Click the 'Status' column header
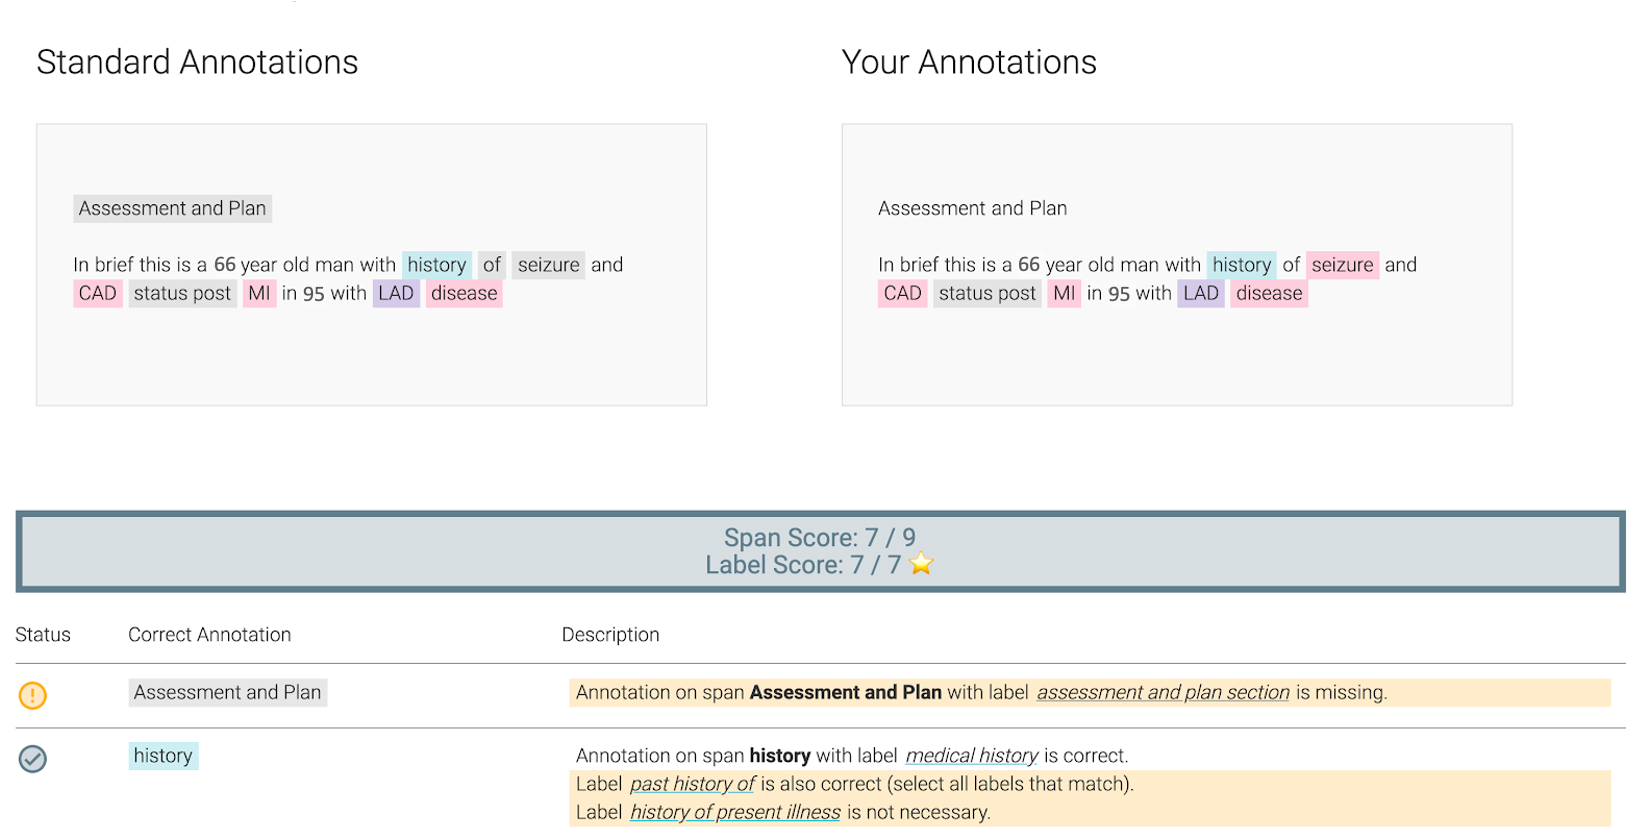This screenshot has width=1649, height=839. [43, 635]
